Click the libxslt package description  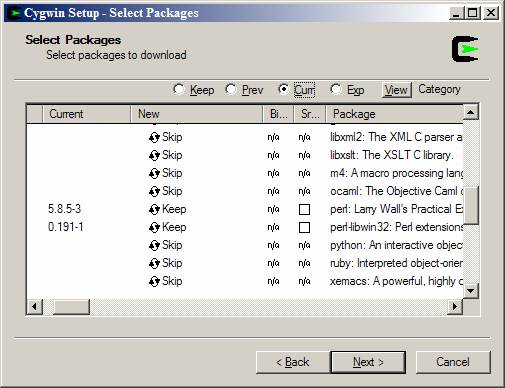tap(392, 155)
